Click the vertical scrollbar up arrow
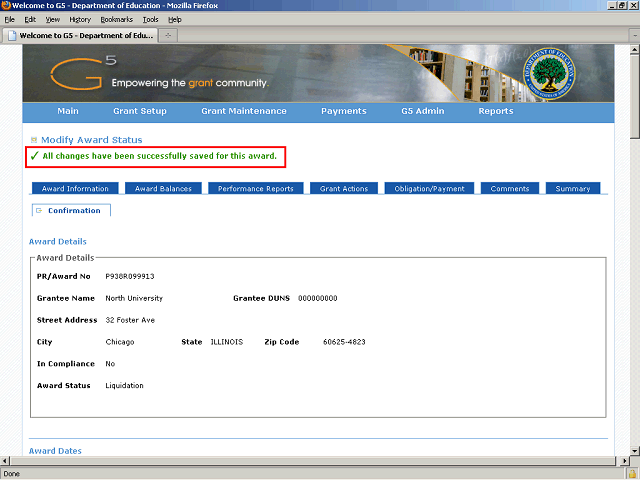The height and width of the screenshot is (480, 640). point(634,50)
